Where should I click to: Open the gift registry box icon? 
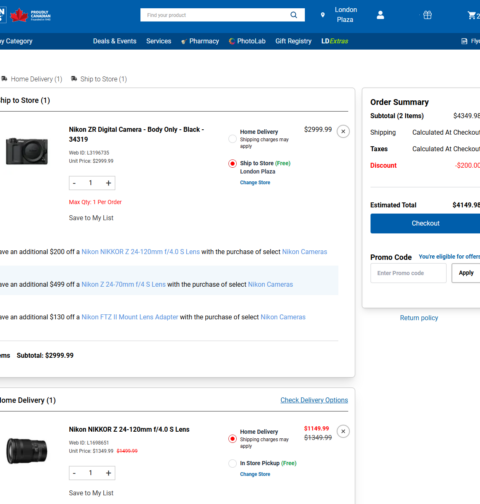pos(427,15)
